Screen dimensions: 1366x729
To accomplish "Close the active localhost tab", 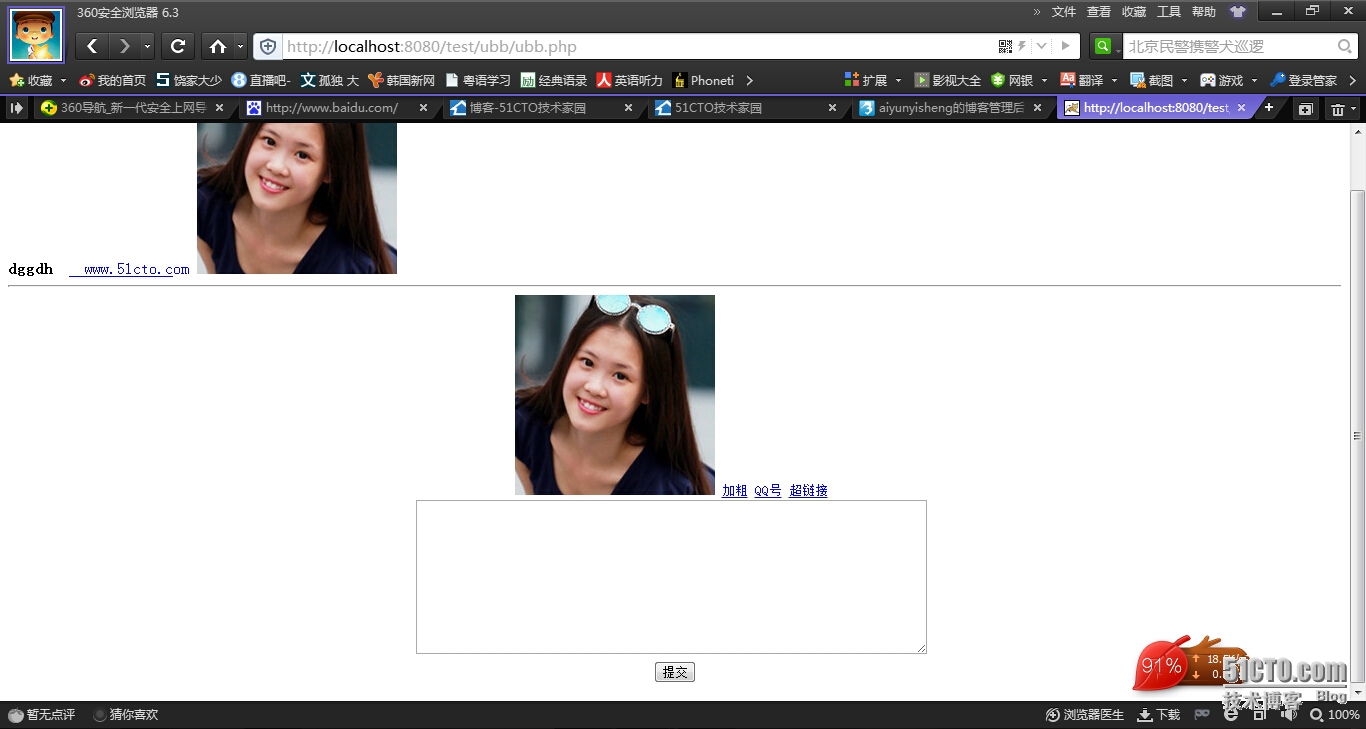I will (1242, 108).
